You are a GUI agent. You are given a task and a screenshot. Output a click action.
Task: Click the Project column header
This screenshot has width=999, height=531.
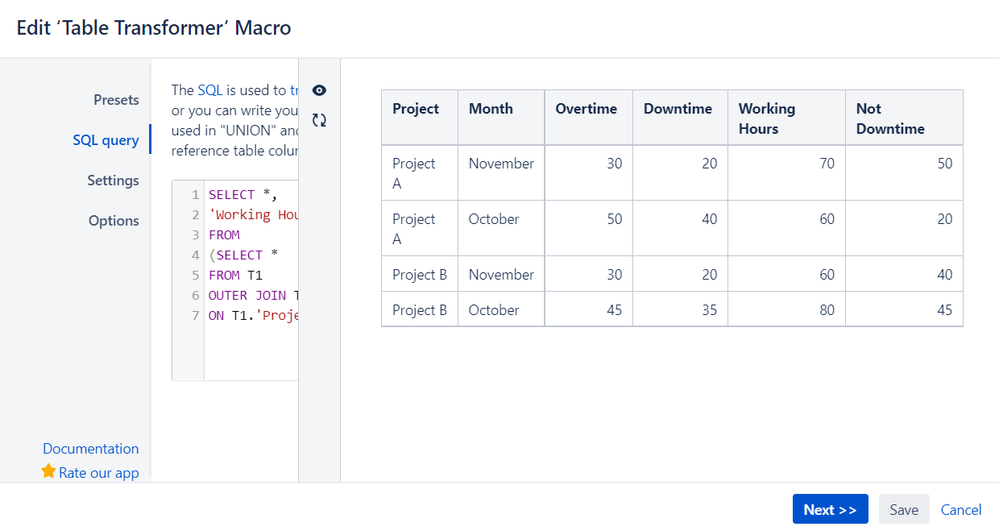[x=416, y=109]
